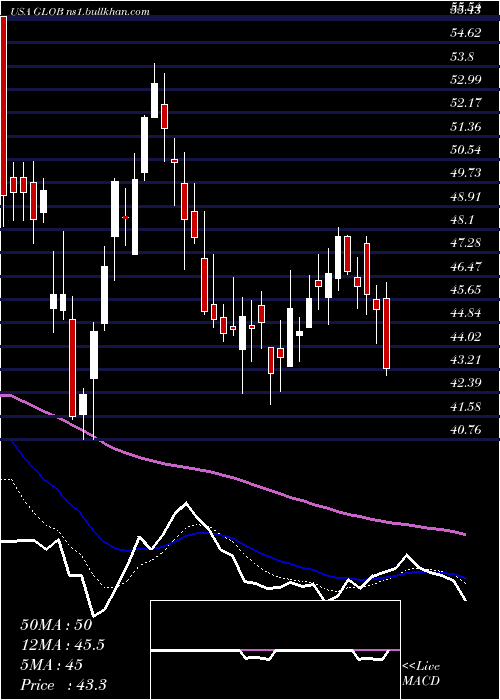Open the <<Live MACD link

click(x=421, y=674)
